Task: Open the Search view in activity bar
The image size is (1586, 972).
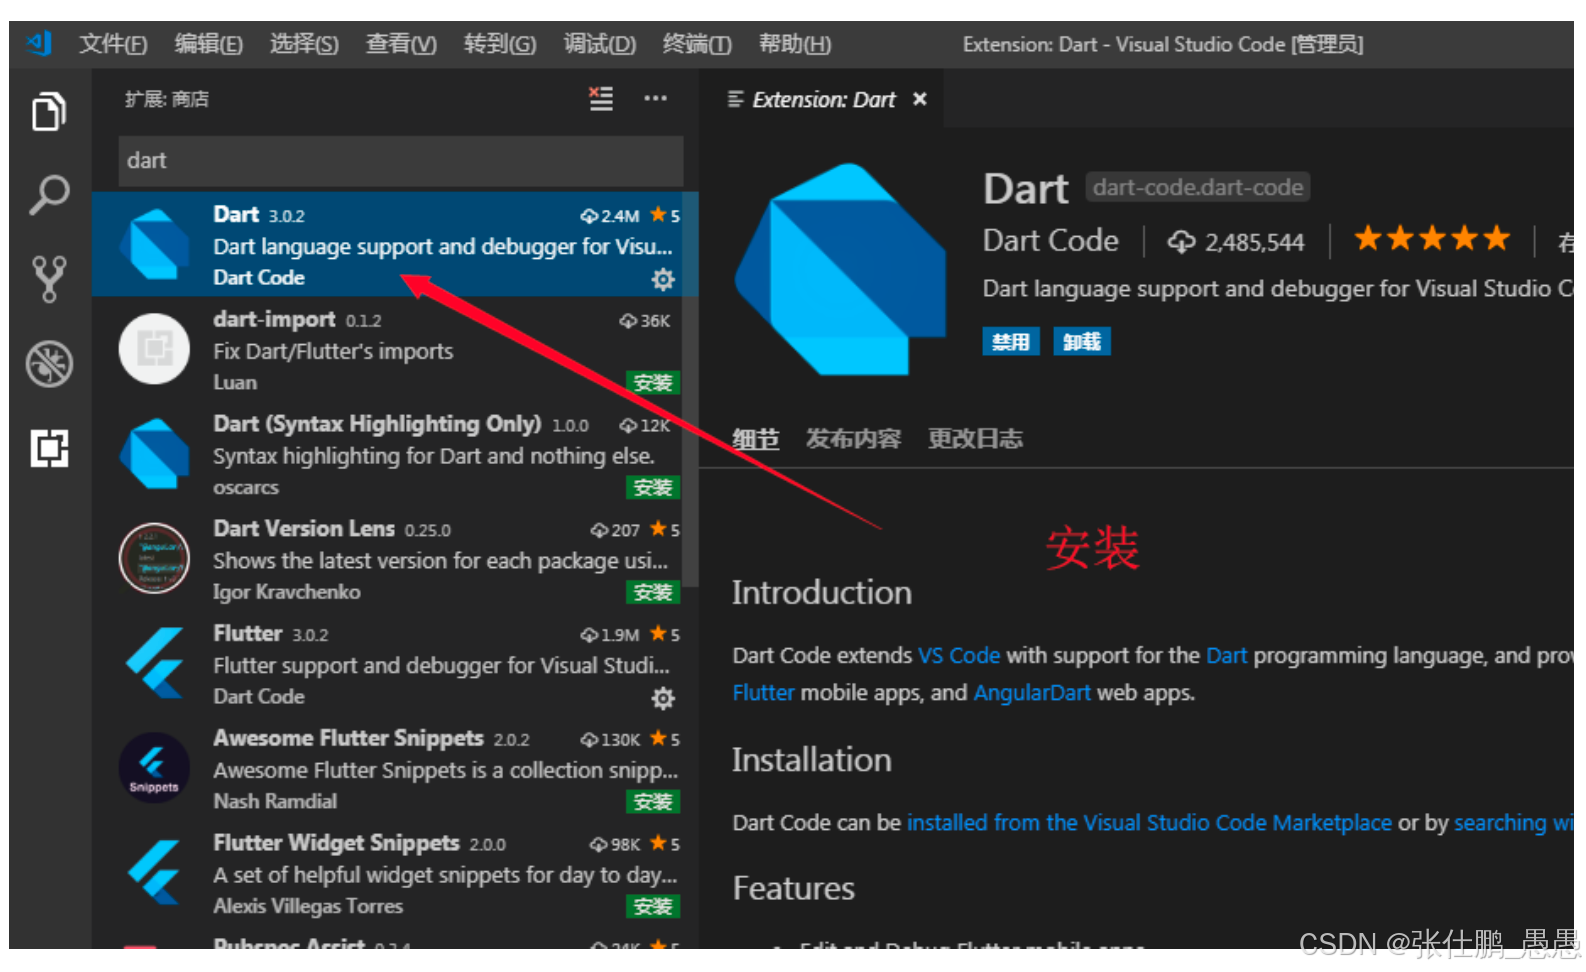Action: [x=49, y=195]
